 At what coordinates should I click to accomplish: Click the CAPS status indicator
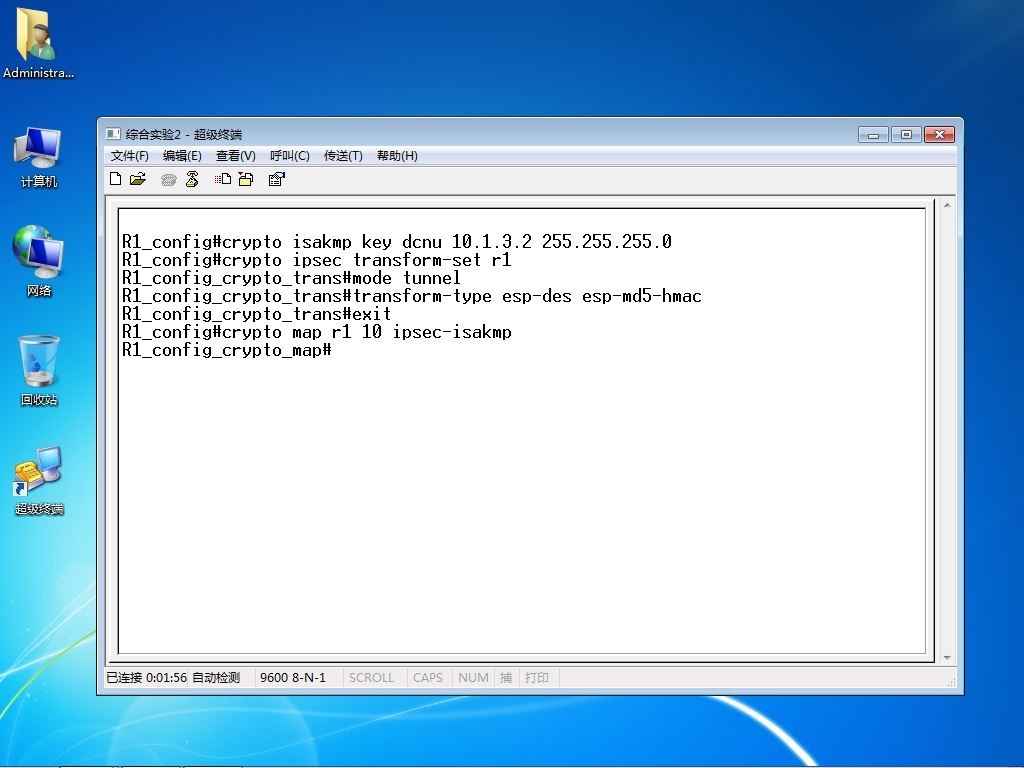coord(428,677)
